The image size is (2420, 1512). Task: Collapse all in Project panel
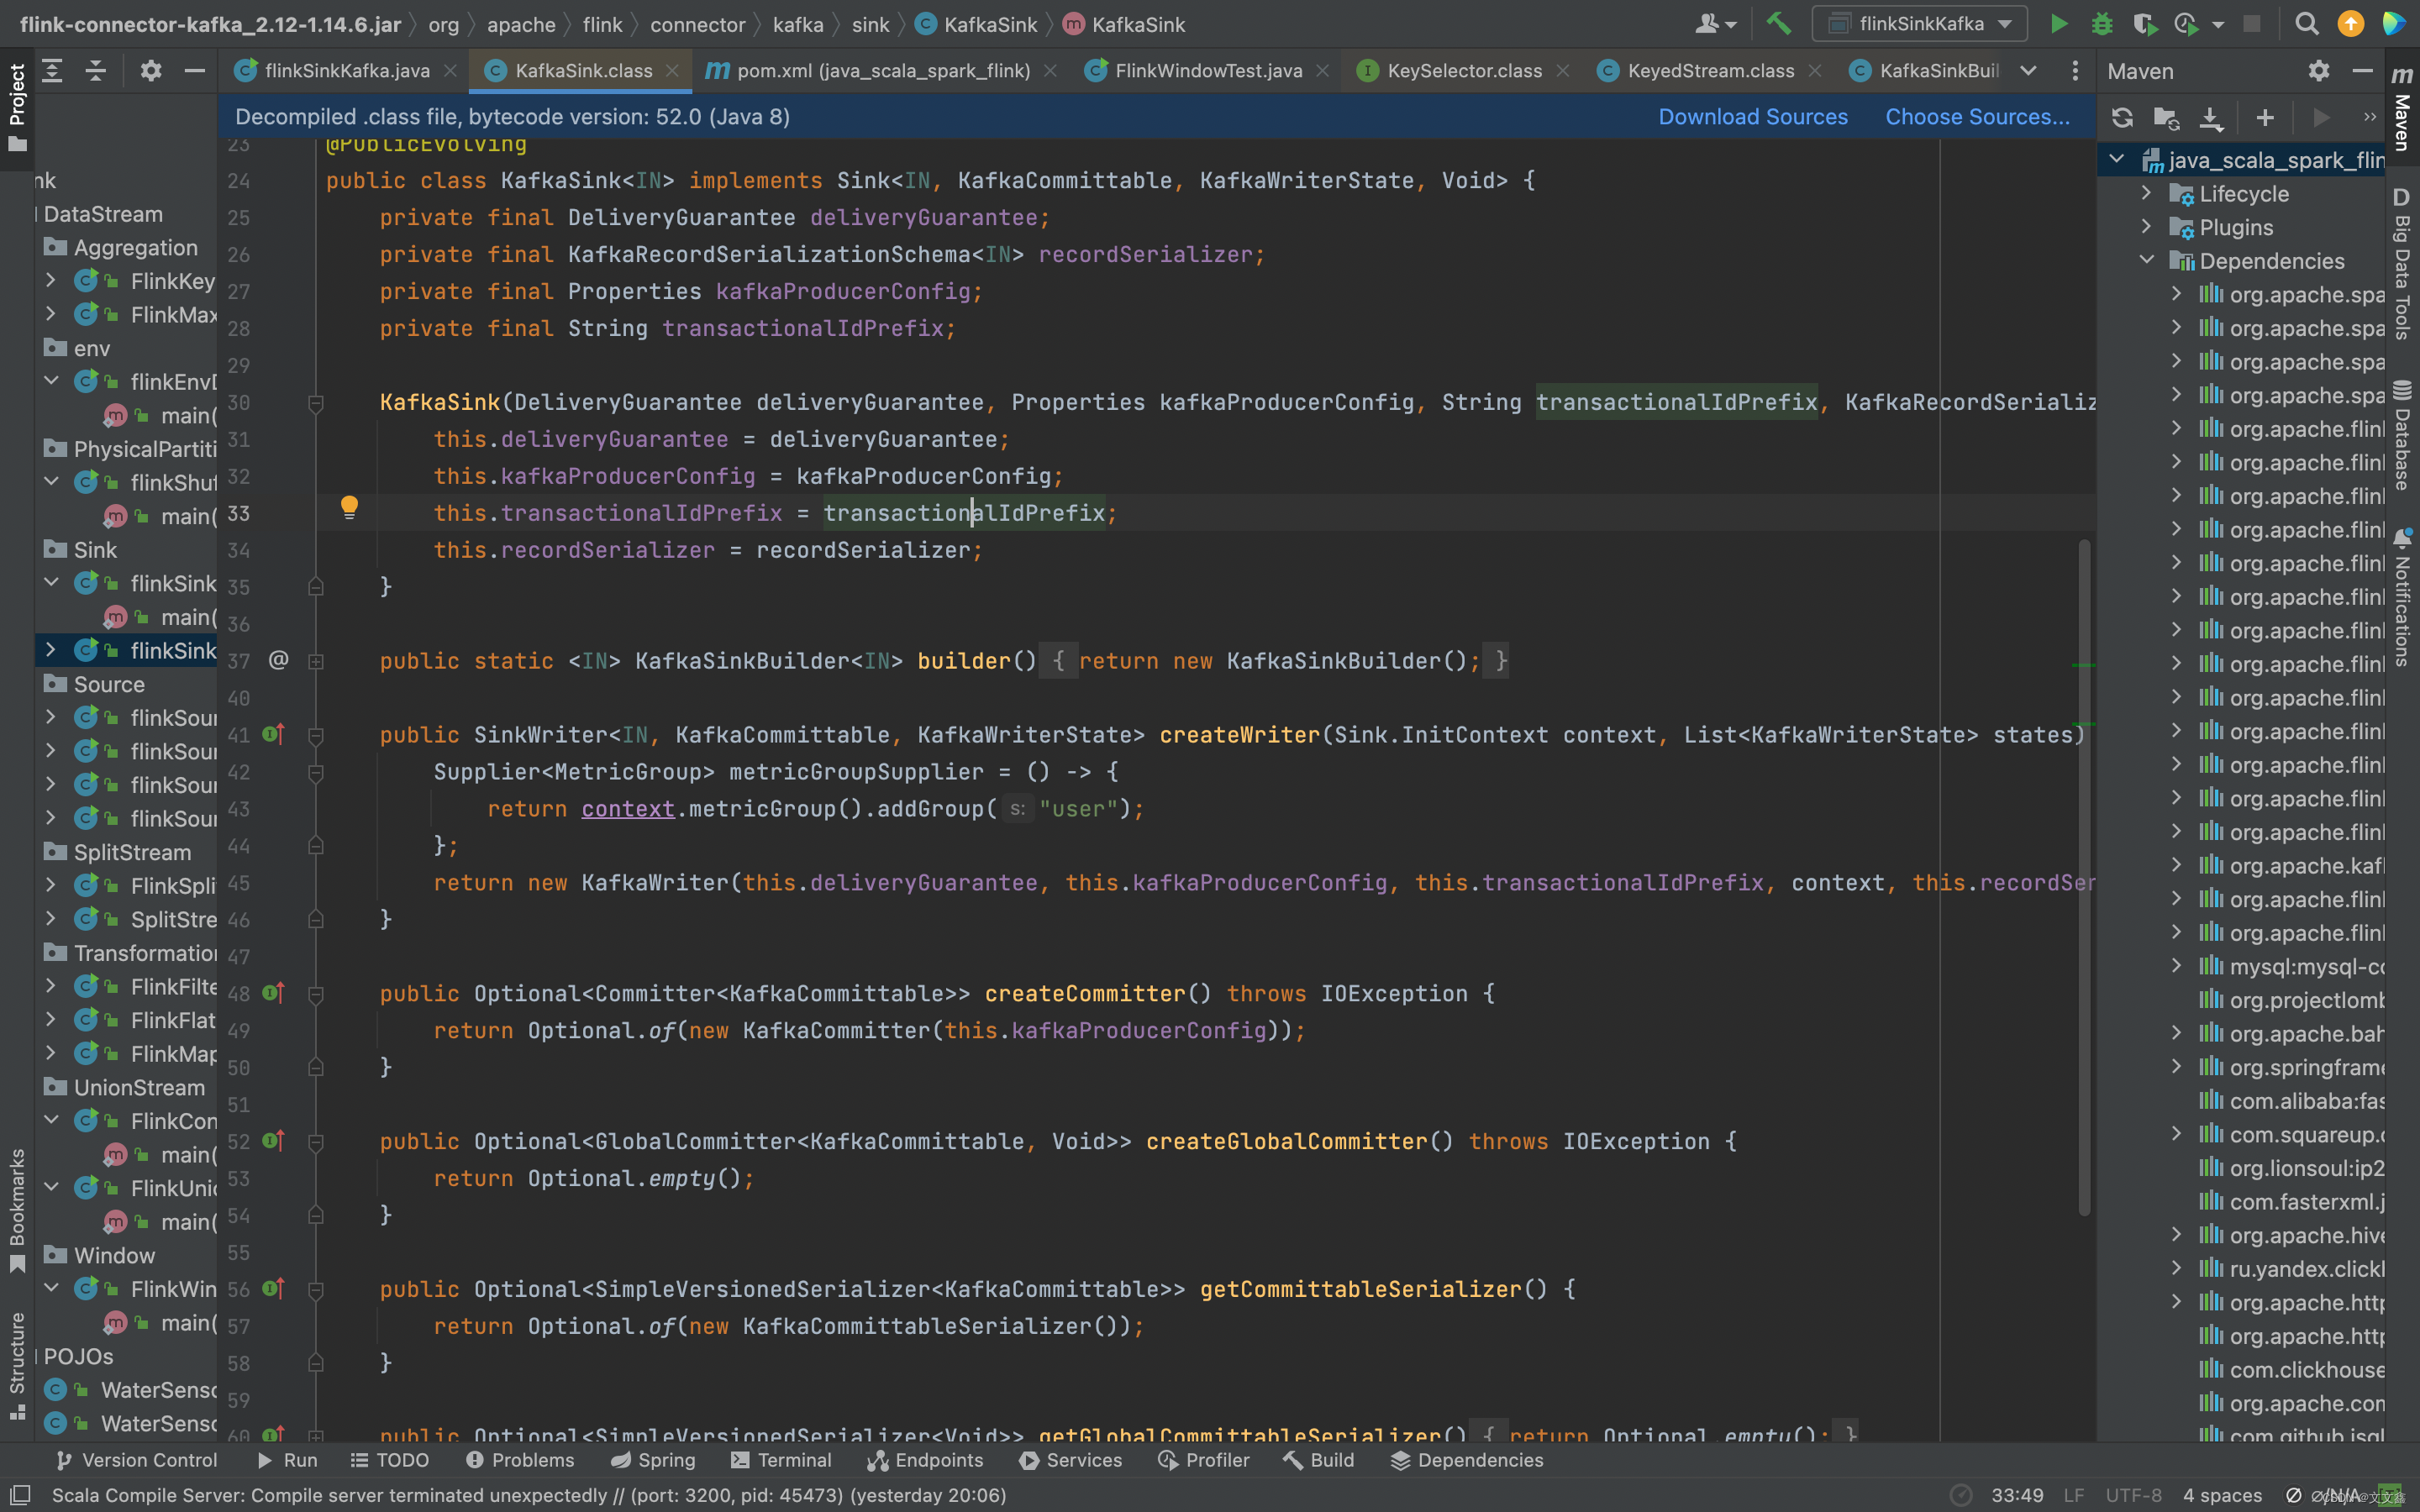coord(96,71)
